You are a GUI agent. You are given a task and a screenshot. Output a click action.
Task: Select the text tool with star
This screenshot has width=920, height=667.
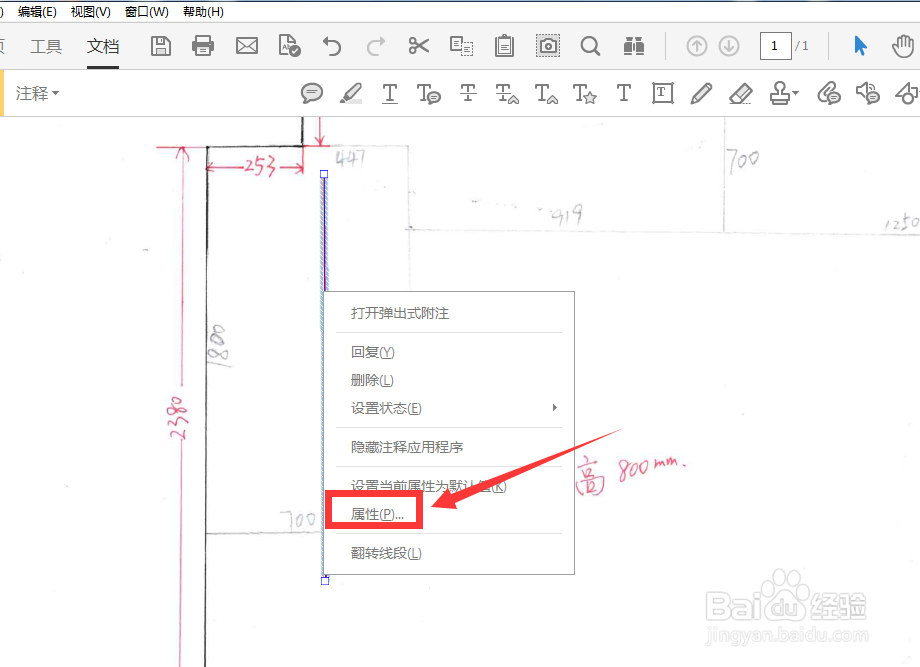[x=585, y=93]
